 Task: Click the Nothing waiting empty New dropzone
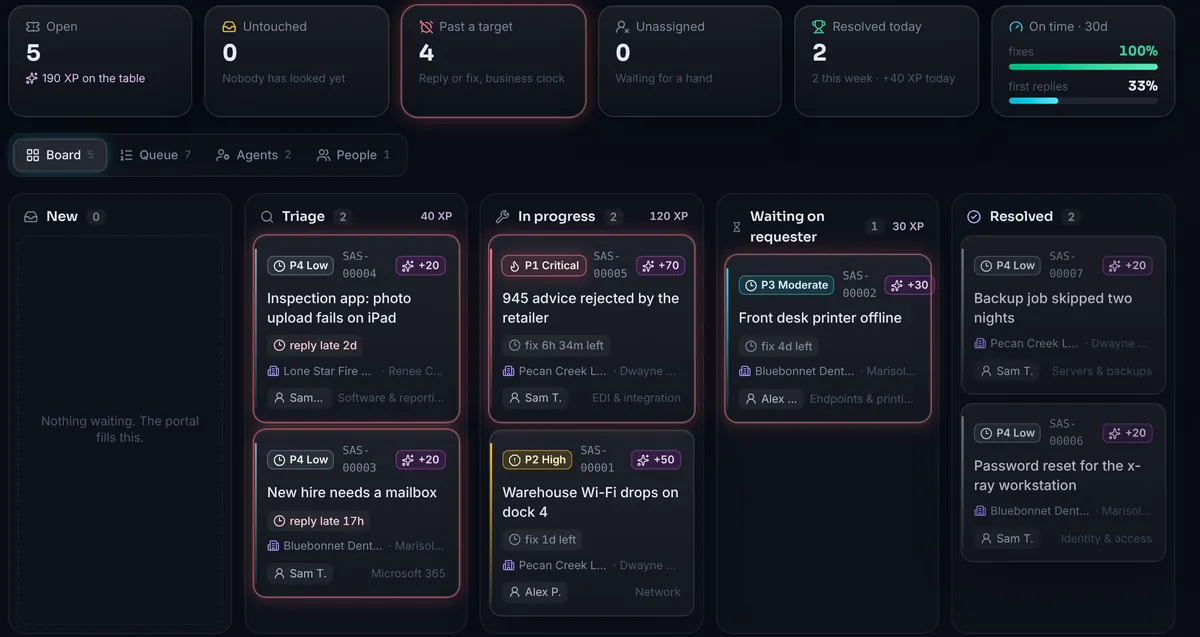click(x=120, y=430)
